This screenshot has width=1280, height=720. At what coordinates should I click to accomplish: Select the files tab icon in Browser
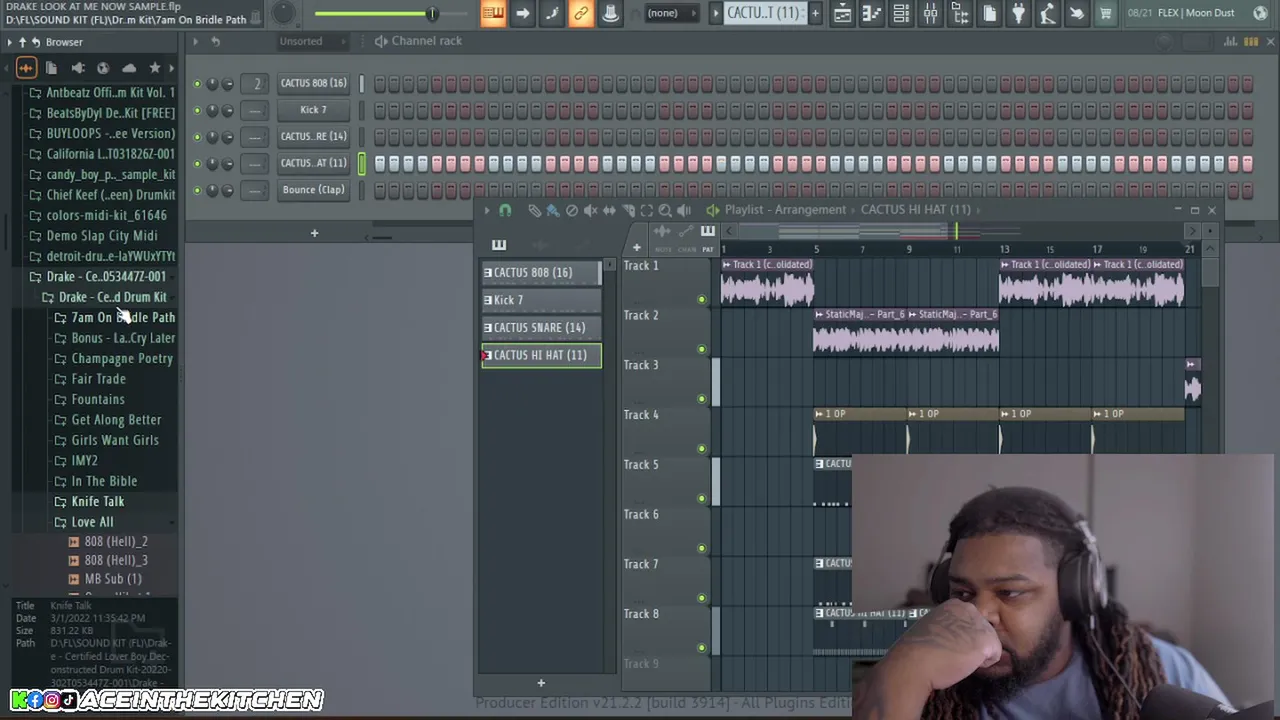coord(51,68)
